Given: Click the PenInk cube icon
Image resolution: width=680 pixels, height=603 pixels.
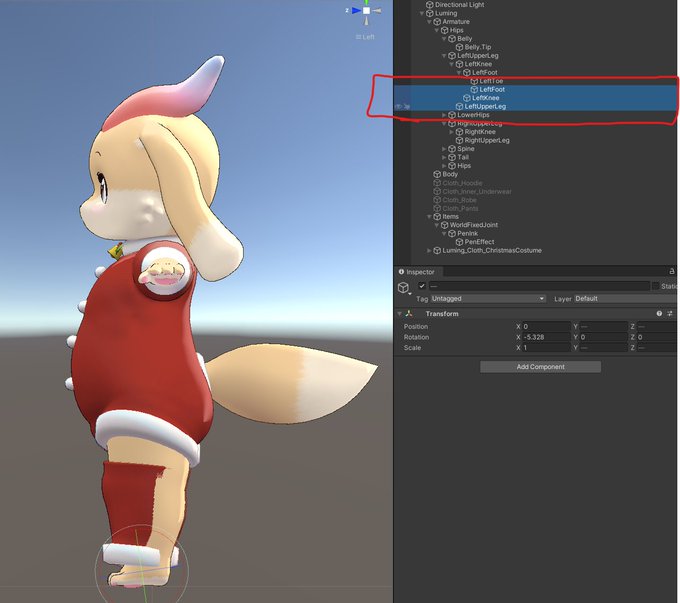Looking at the screenshot, I should click(452, 233).
